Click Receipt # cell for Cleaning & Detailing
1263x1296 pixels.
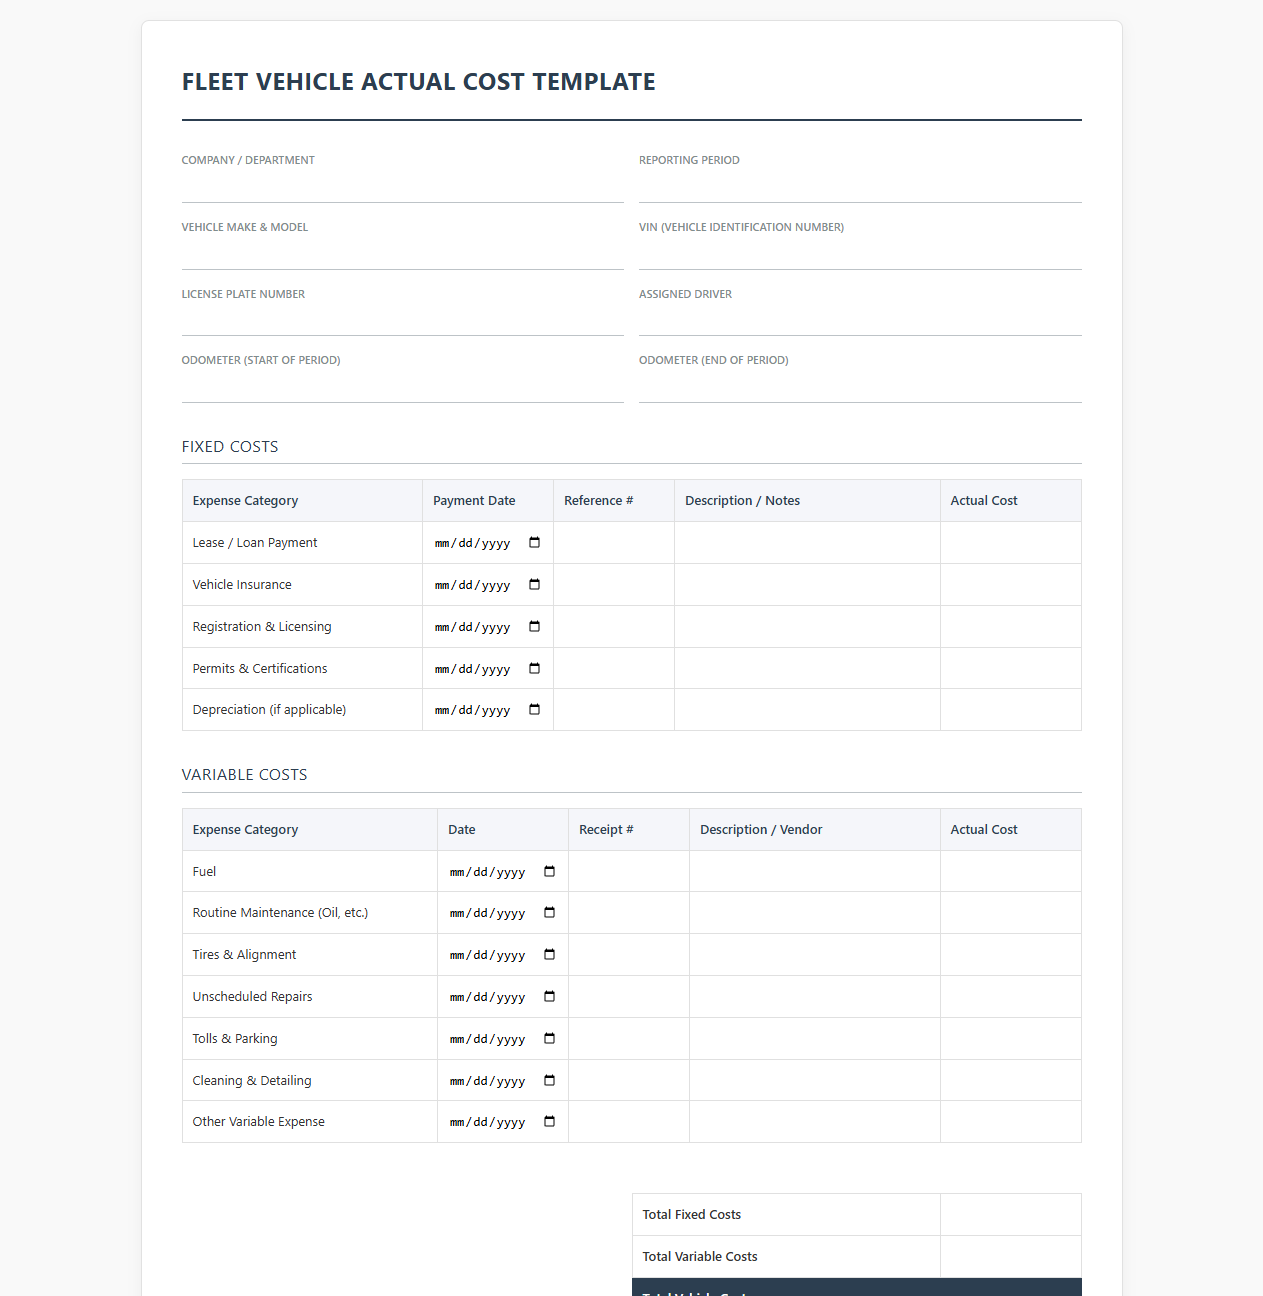pyautogui.click(x=629, y=1081)
